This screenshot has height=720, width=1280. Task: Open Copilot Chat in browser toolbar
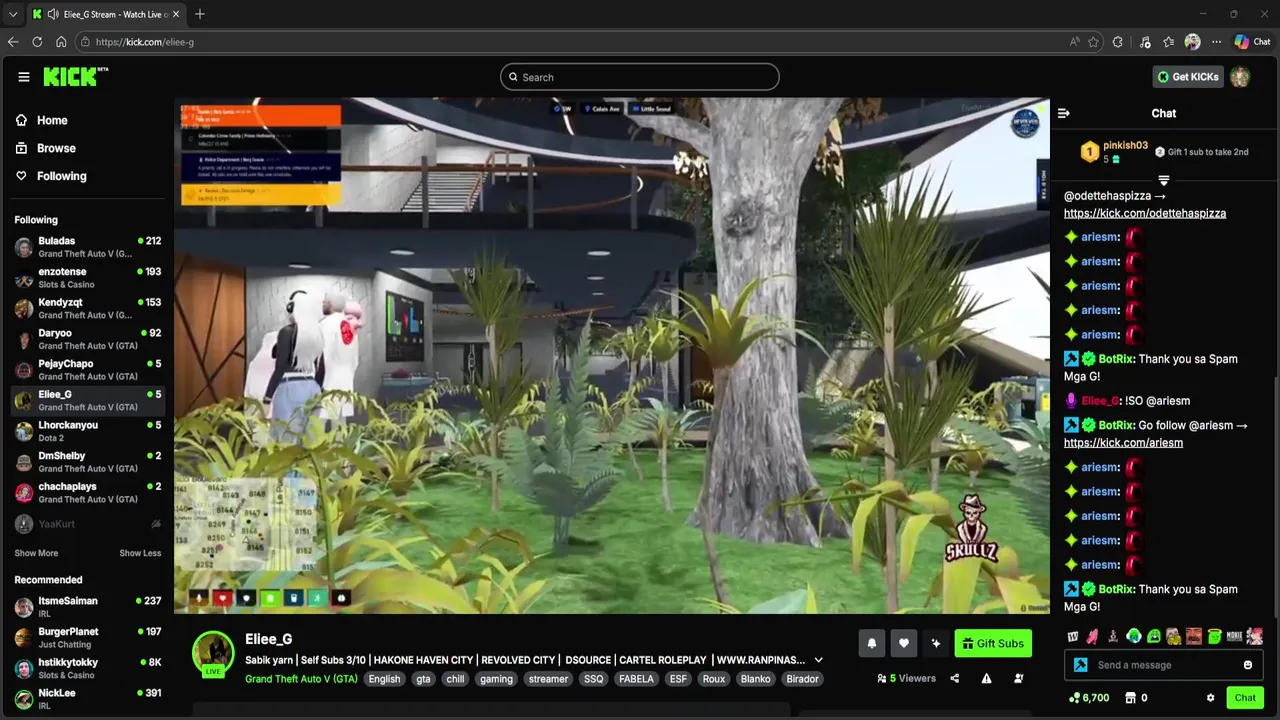point(1252,42)
